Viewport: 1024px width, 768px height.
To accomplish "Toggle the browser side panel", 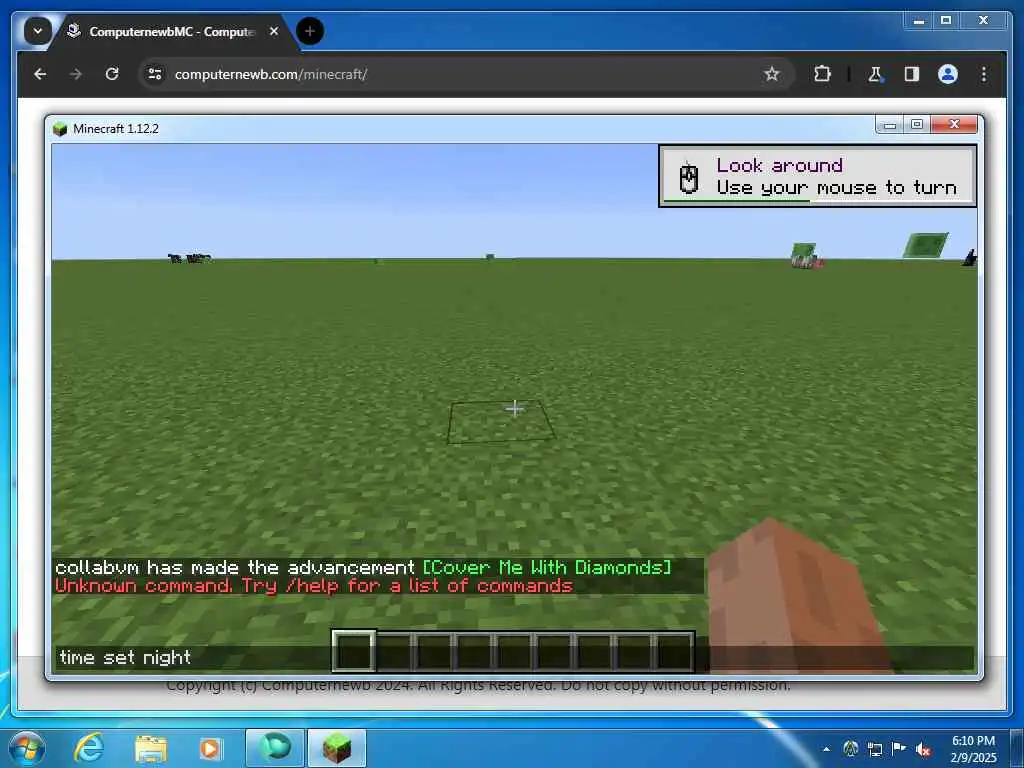I will 912,74.
